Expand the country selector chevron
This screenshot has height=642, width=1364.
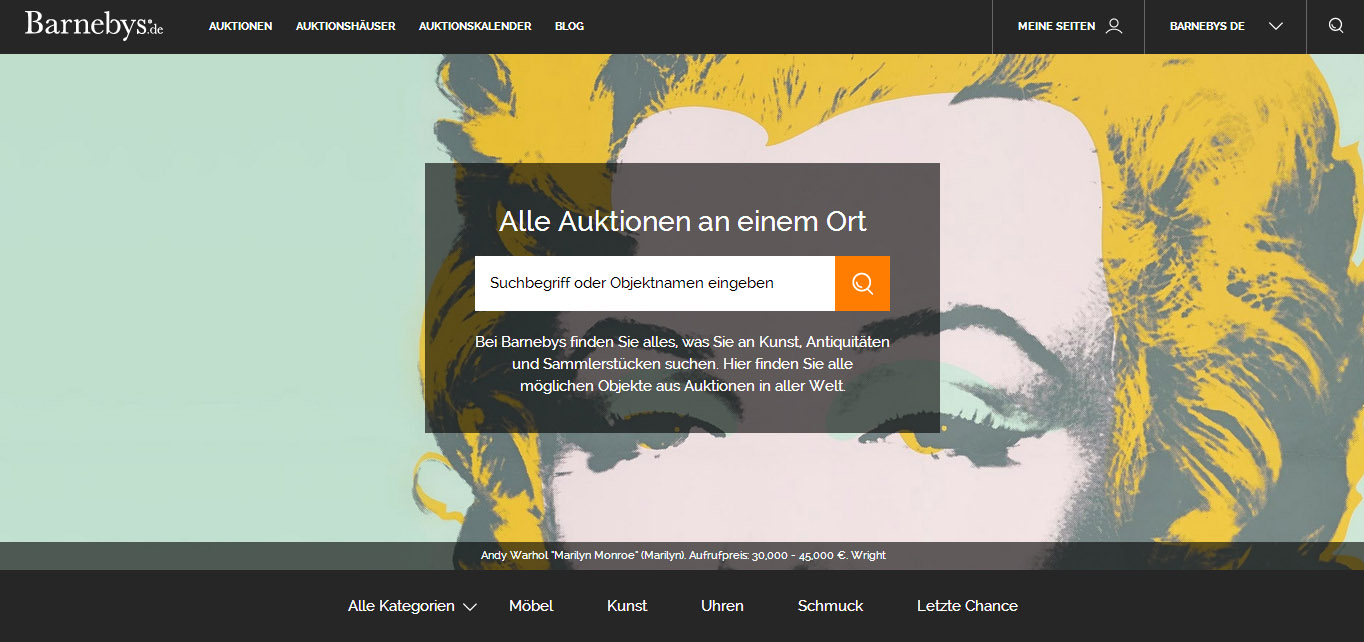pos(1275,27)
